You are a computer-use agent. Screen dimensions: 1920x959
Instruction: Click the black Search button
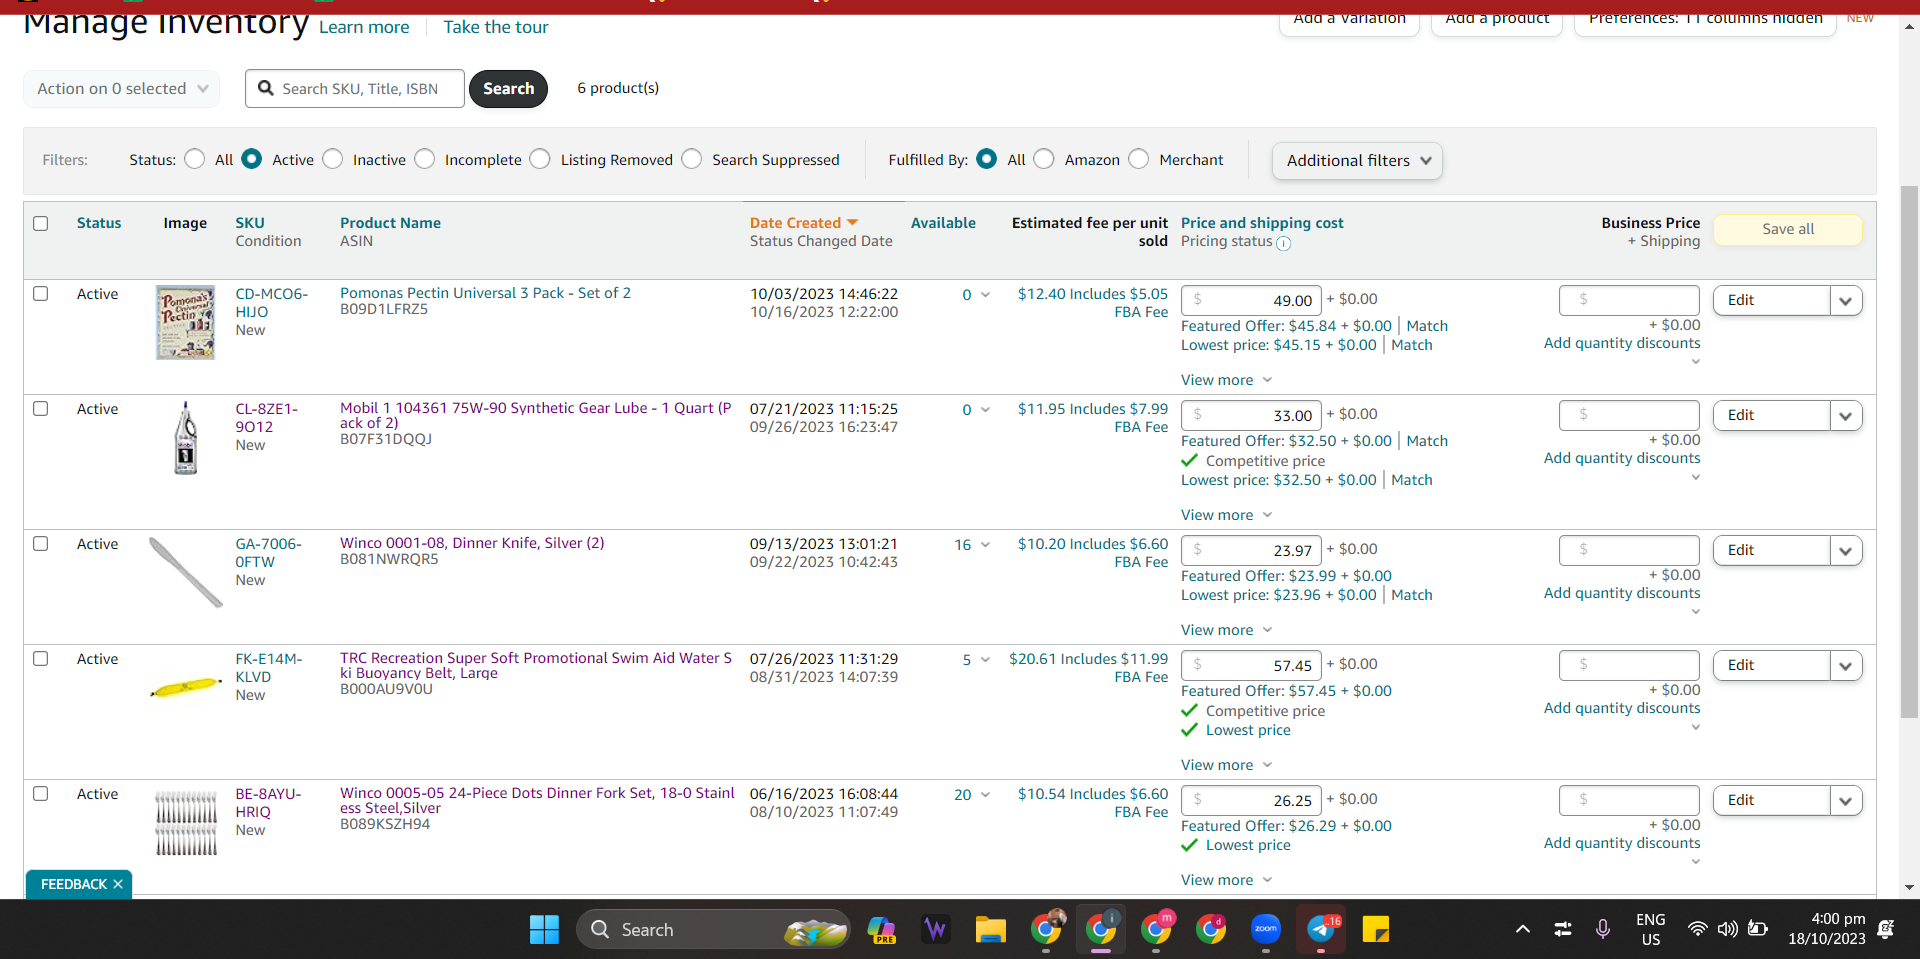508,88
